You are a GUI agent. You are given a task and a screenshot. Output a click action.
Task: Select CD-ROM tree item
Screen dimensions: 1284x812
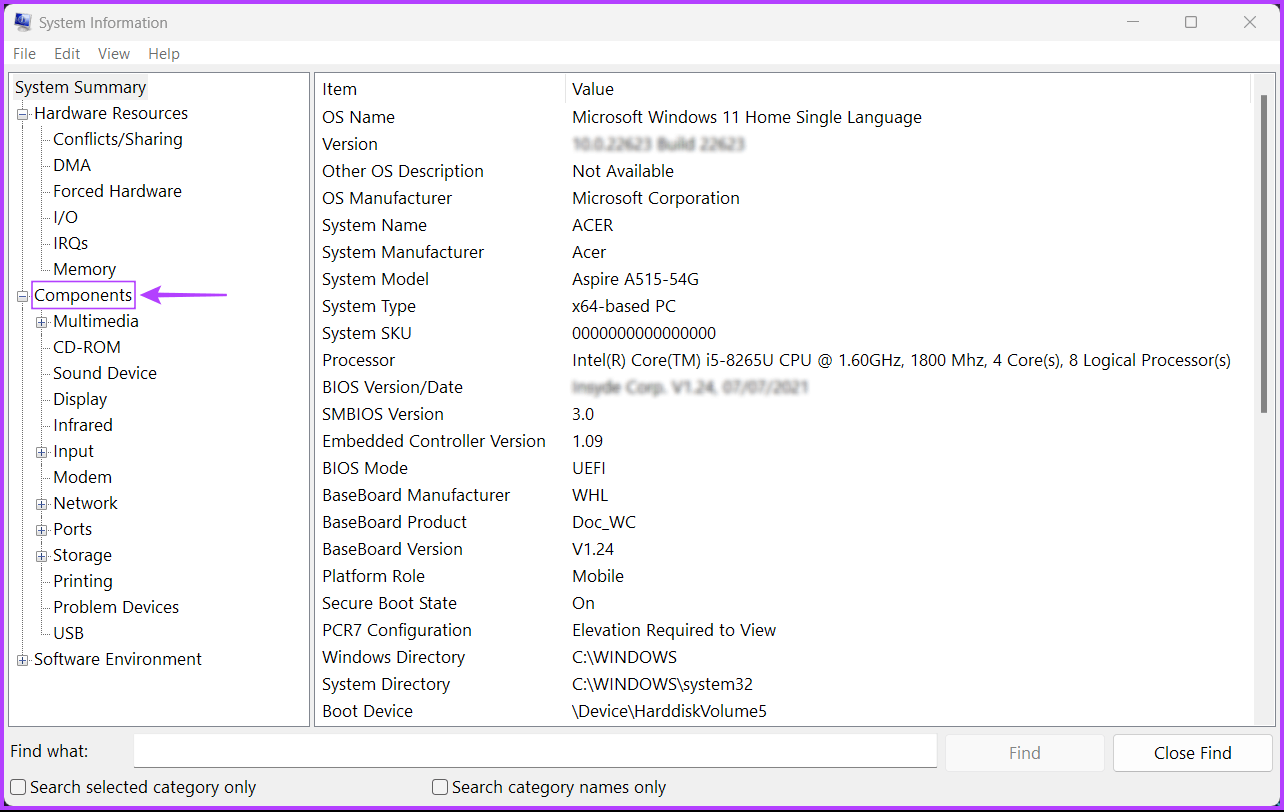point(87,347)
